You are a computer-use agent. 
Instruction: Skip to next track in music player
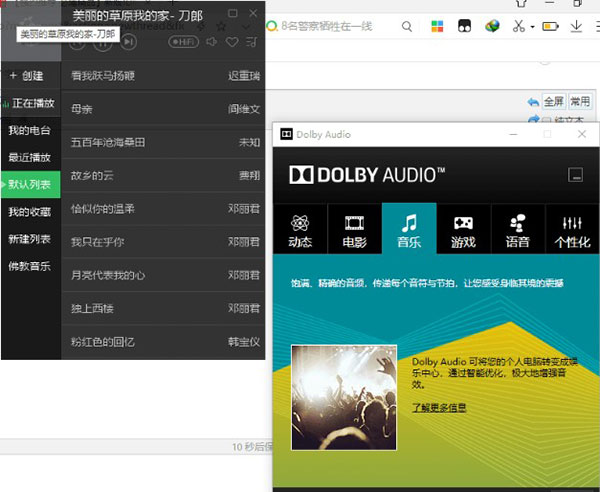click(129, 42)
